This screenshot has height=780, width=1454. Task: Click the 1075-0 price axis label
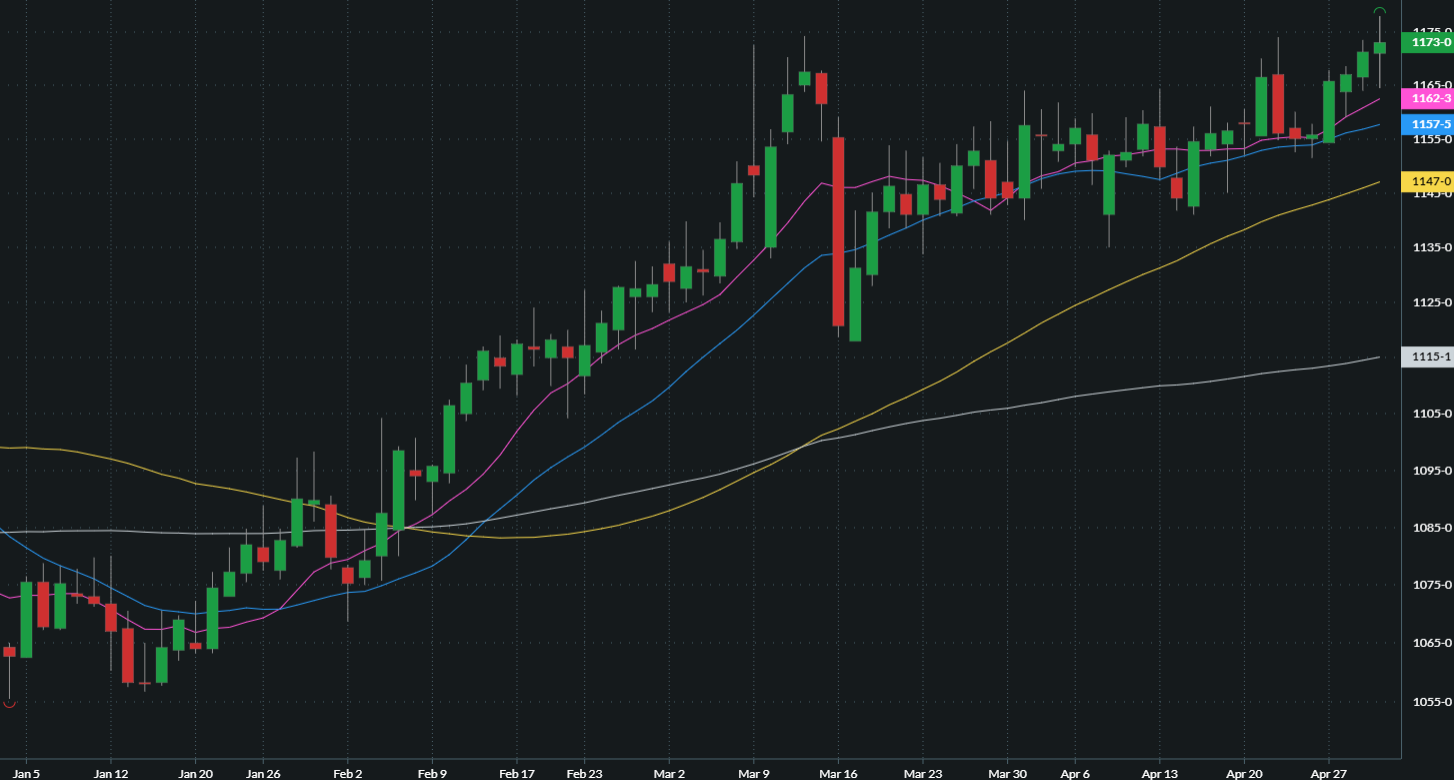point(1432,585)
